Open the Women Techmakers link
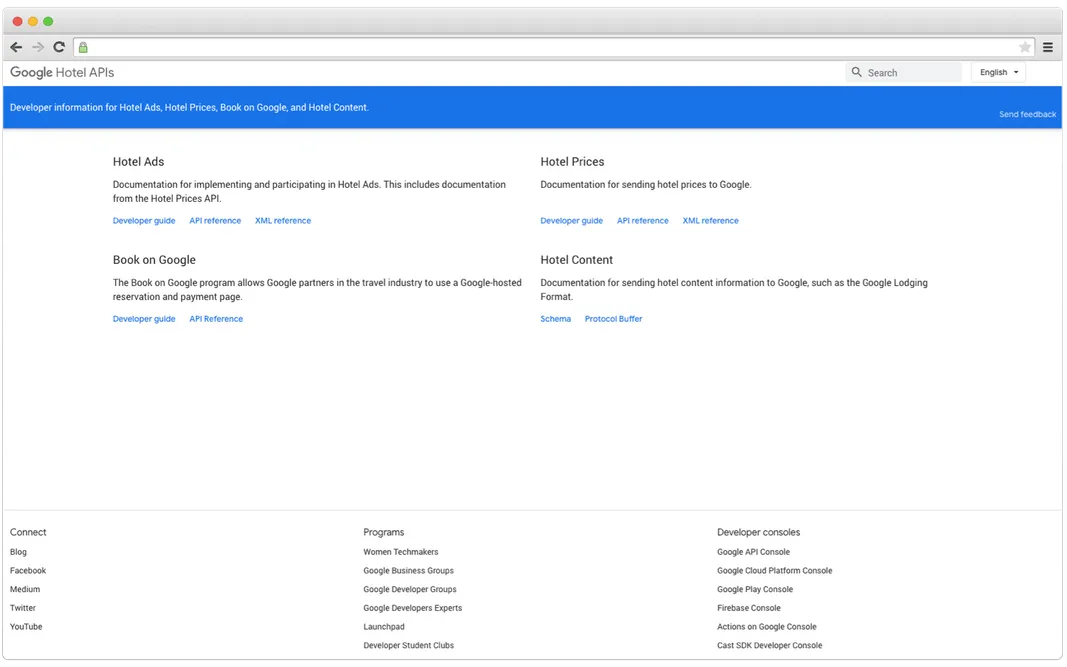Image resolution: width=1067 pixels, height=667 pixels. coord(401,552)
